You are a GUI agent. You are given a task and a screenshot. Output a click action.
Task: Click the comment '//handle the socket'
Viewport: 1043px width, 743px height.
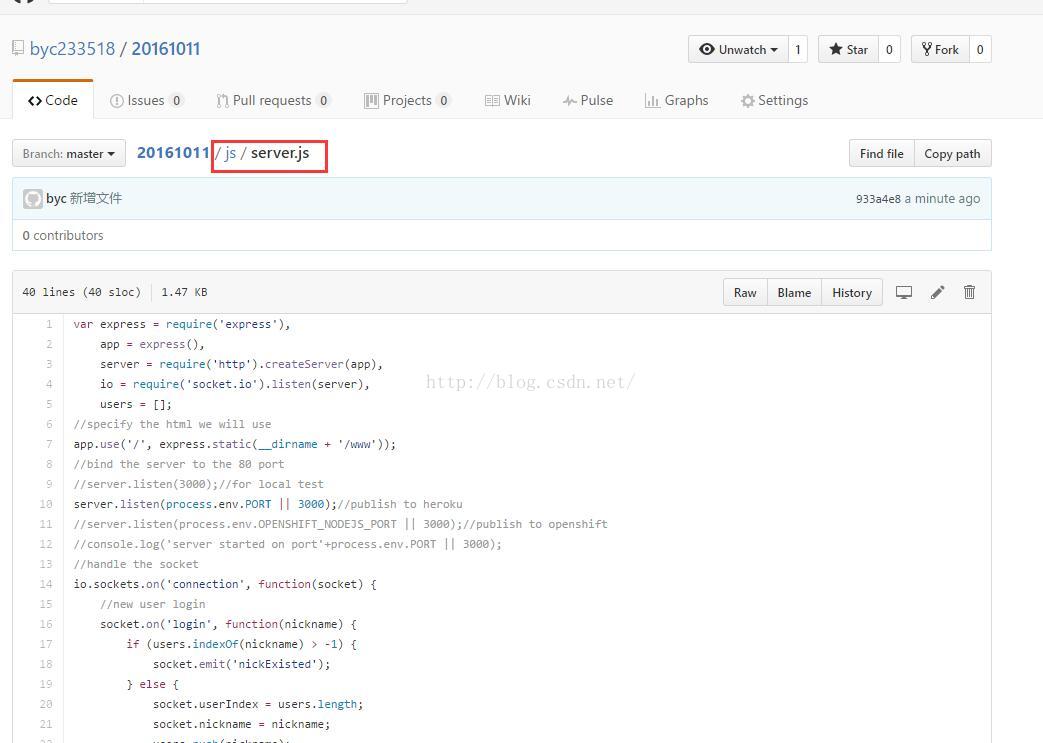point(136,564)
